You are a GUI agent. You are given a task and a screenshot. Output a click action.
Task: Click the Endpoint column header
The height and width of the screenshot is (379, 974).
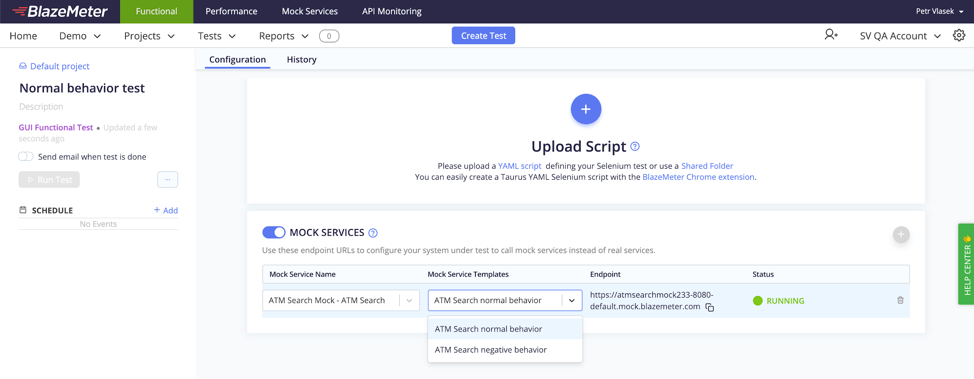[x=605, y=274]
